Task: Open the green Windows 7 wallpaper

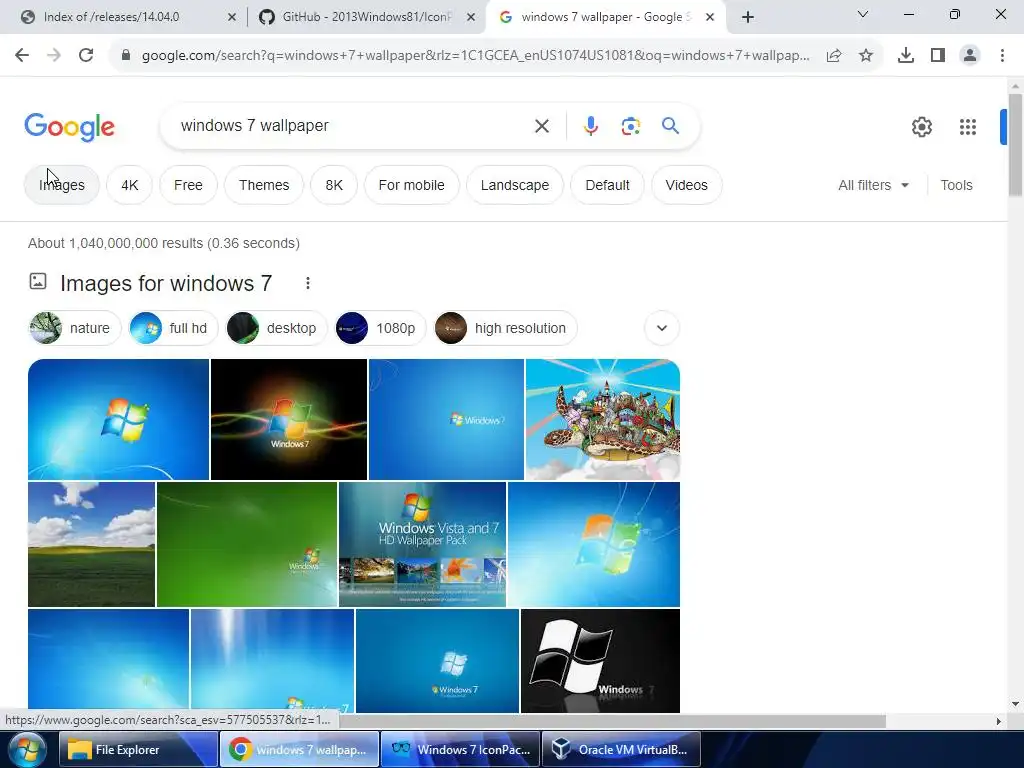Action: coord(247,545)
